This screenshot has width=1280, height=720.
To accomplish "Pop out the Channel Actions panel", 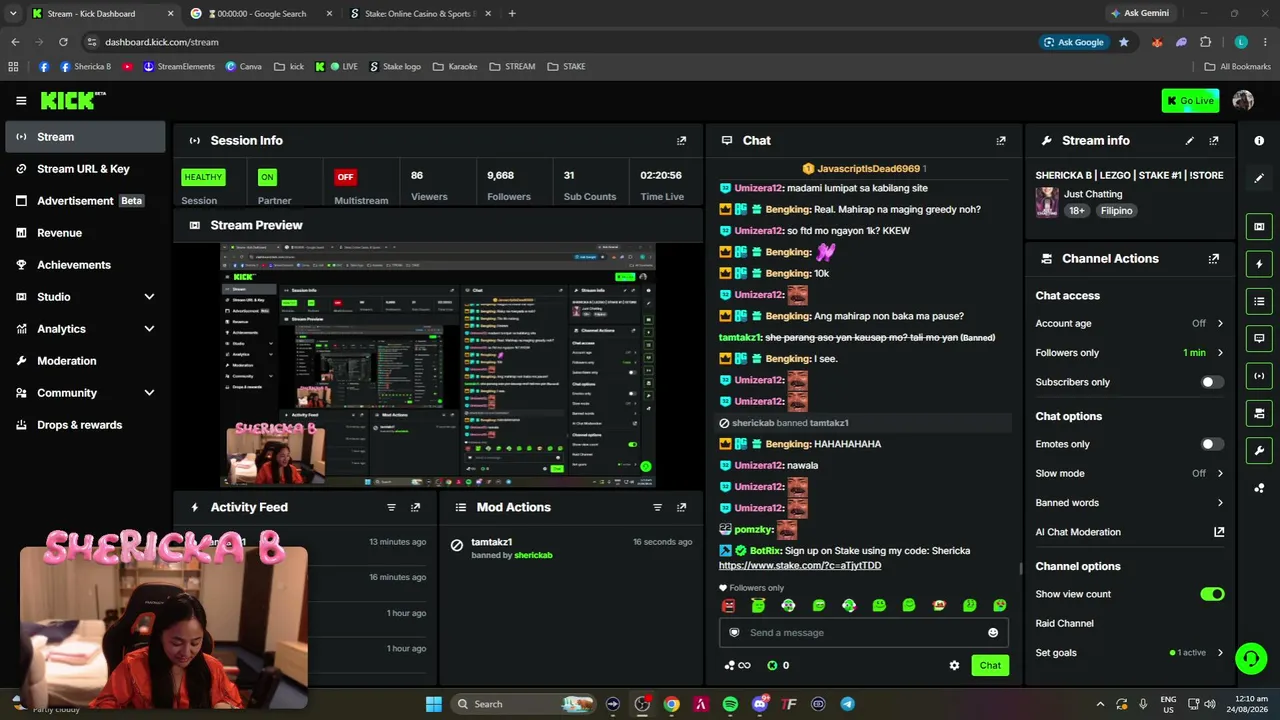I will pyautogui.click(x=1214, y=259).
